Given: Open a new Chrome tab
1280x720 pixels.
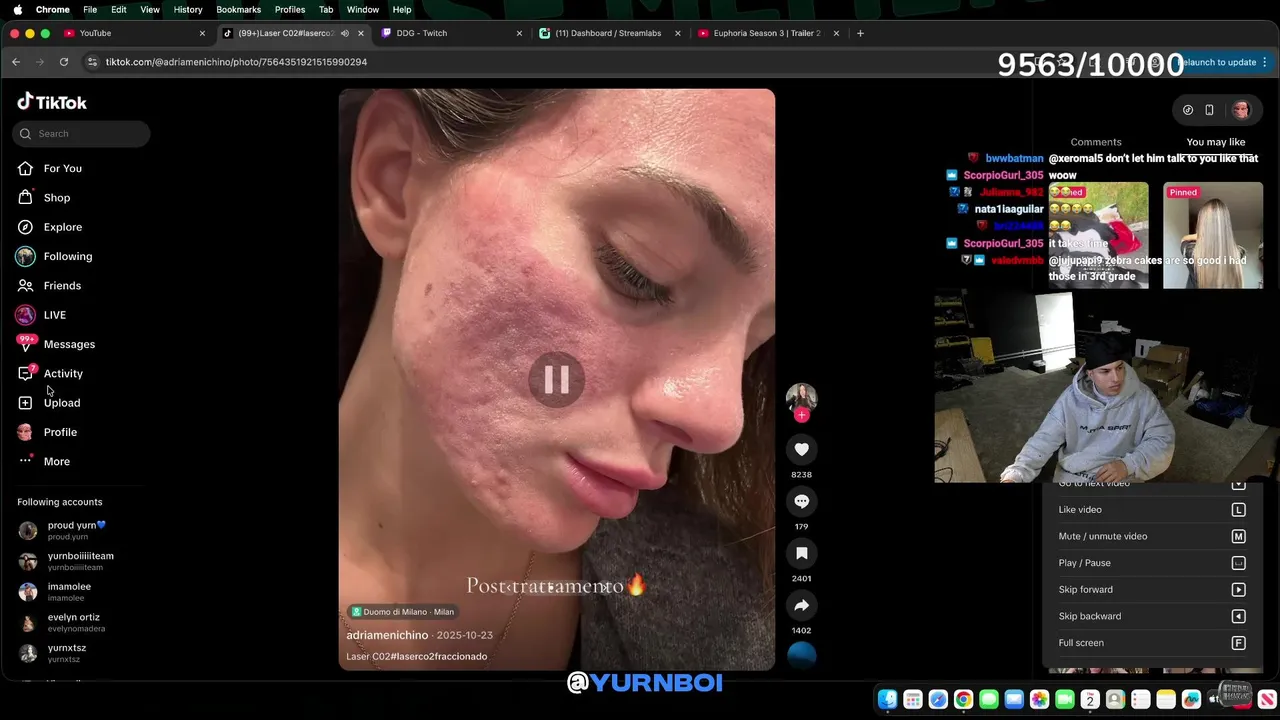Looking at the screenshot, I should pos(860,33).
